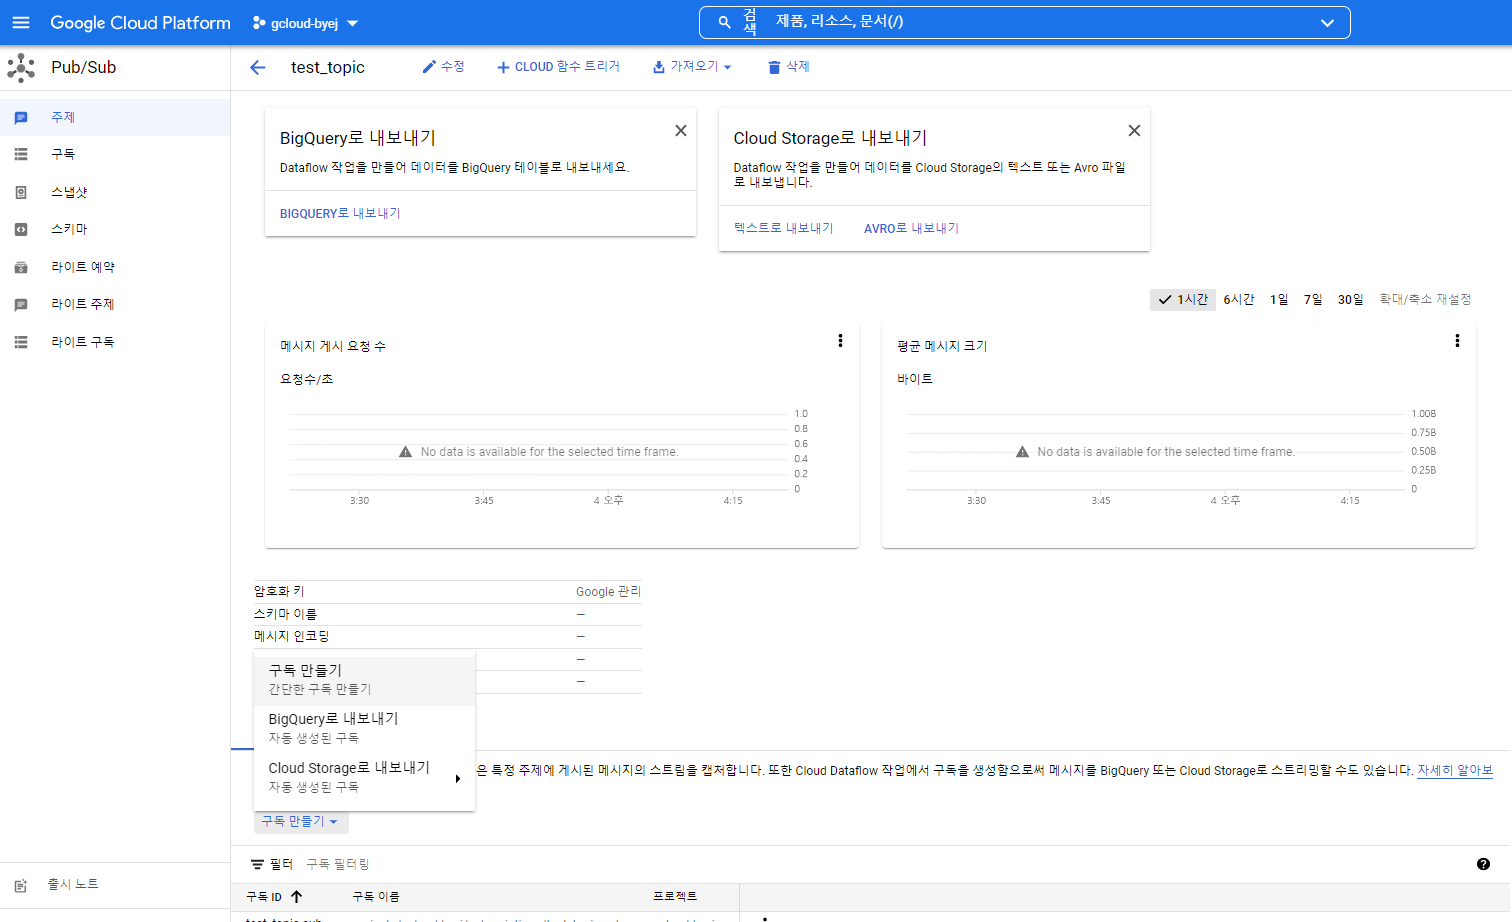This screenshot has height=922, width=1512.
Task: Select 스키마 in the sidebar
Action: click(115, 229)
